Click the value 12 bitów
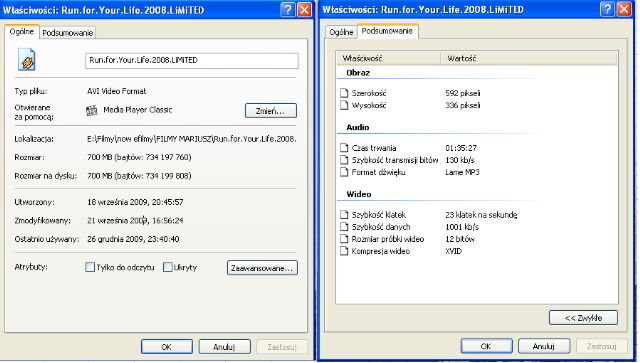This screenshot has height=363, width=640. click(x=460, y=239)
